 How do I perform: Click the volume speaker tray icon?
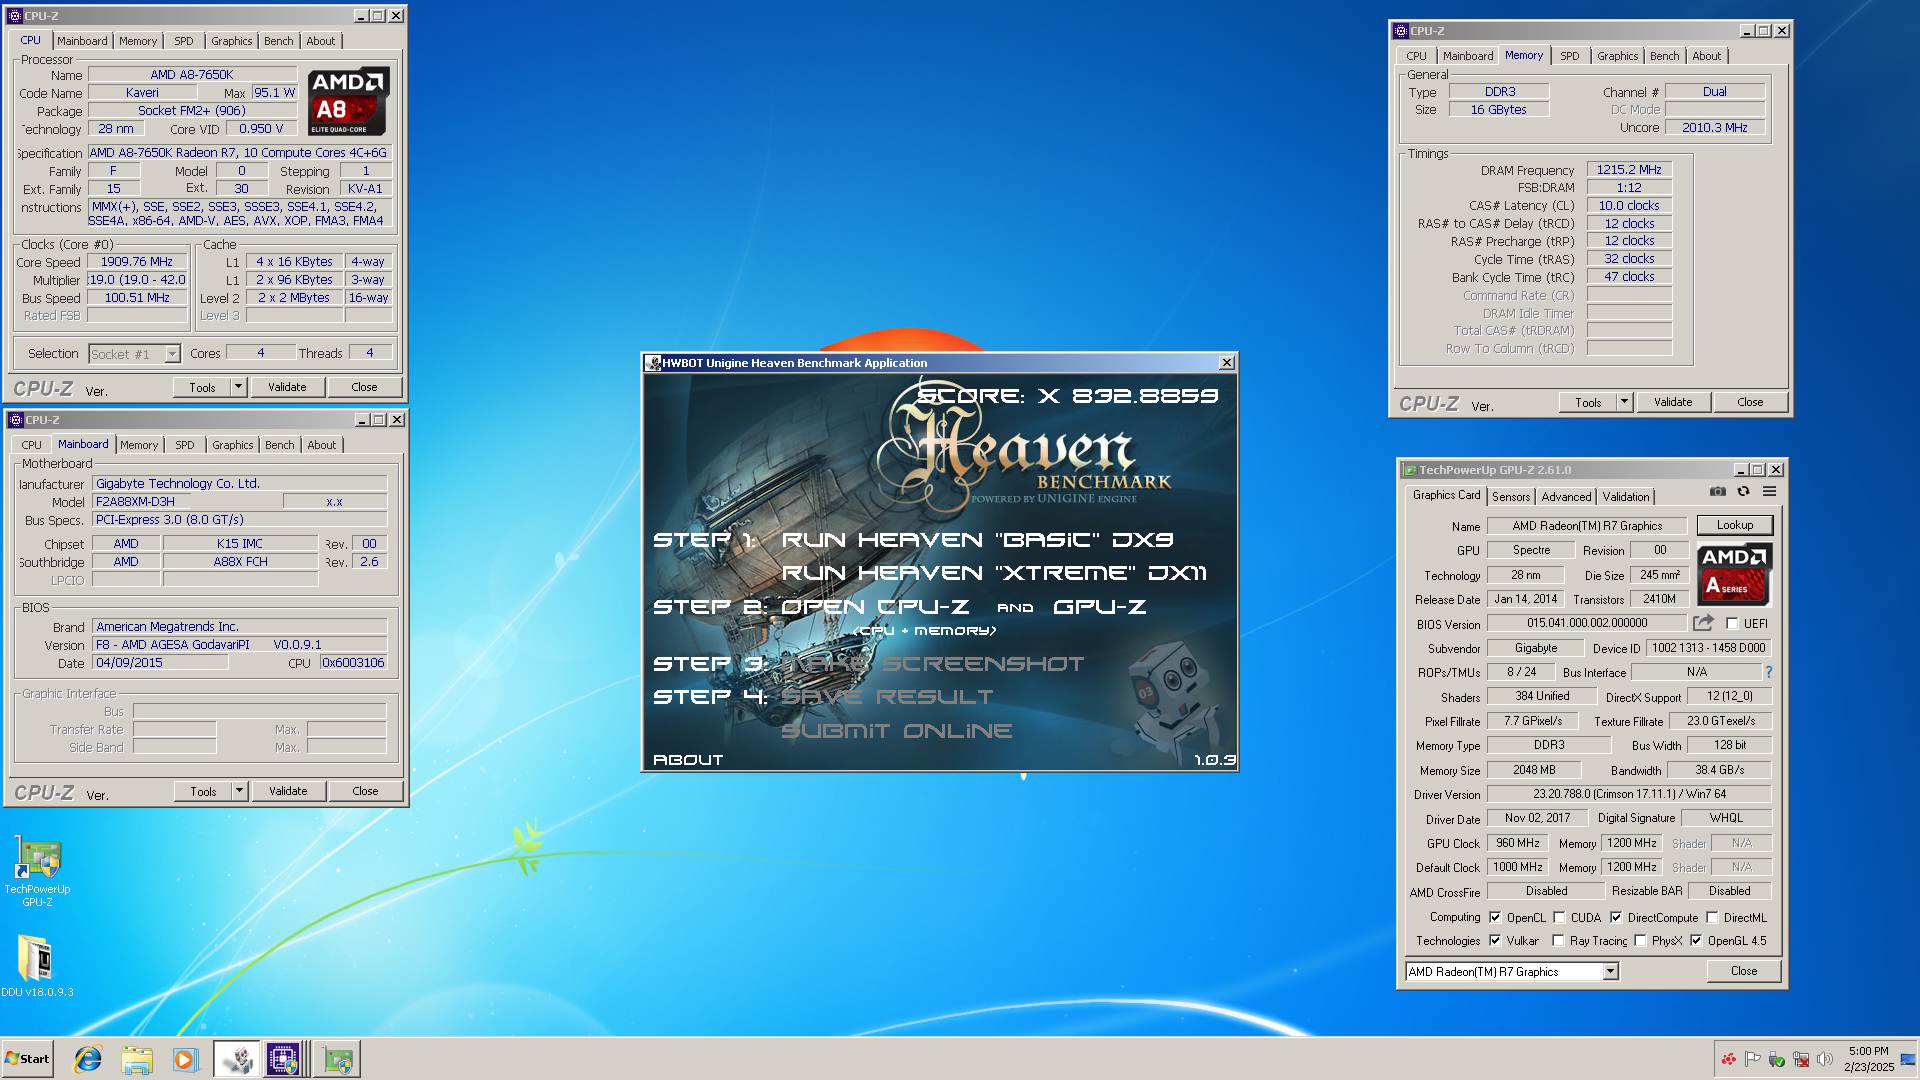click(1825, 1059)
